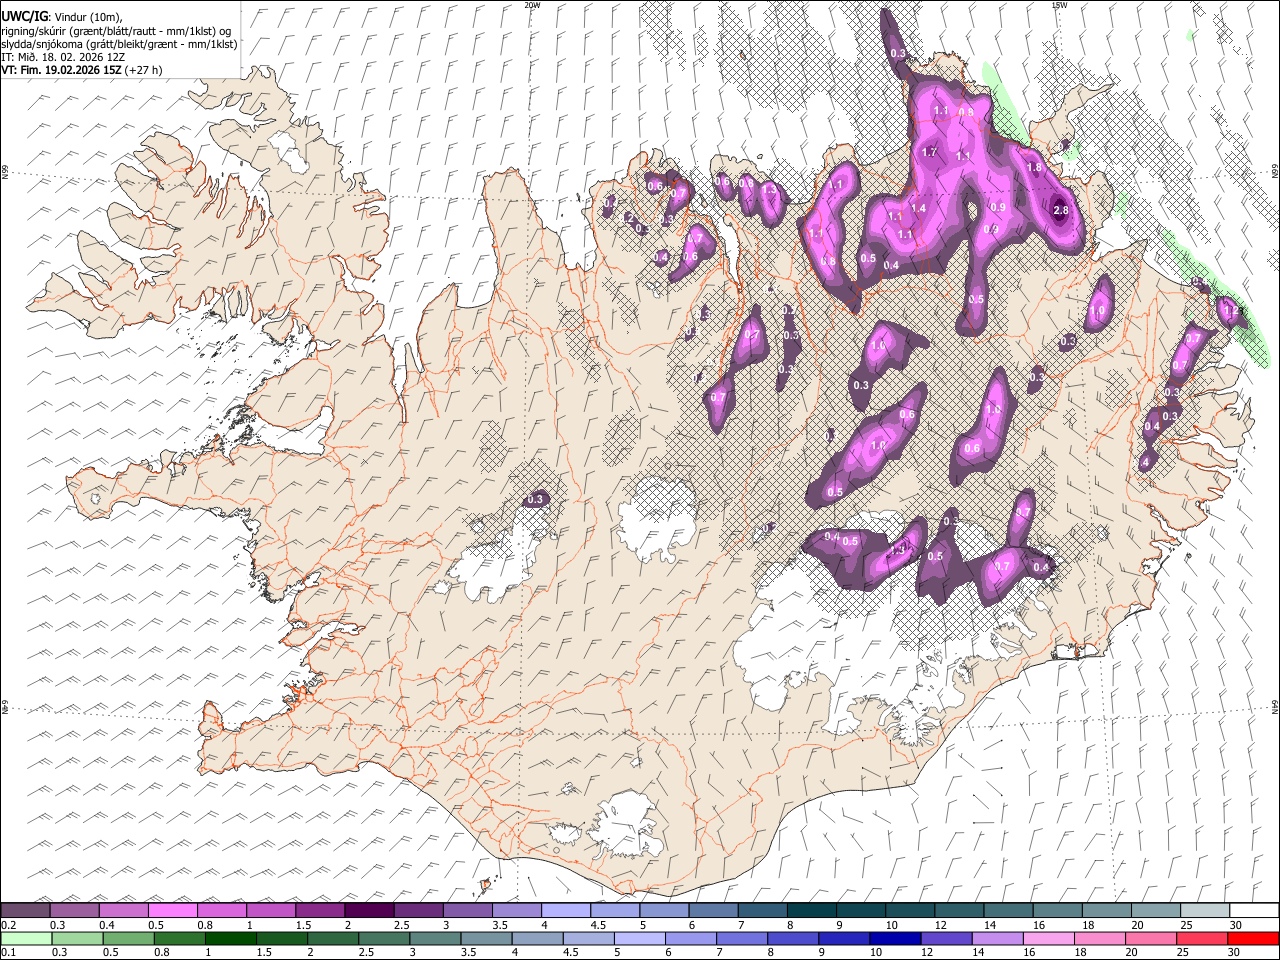Click the pink legend swatch between 0.5 and 0.8
This screenshot has height=960, width=1280.
point(173,910)
